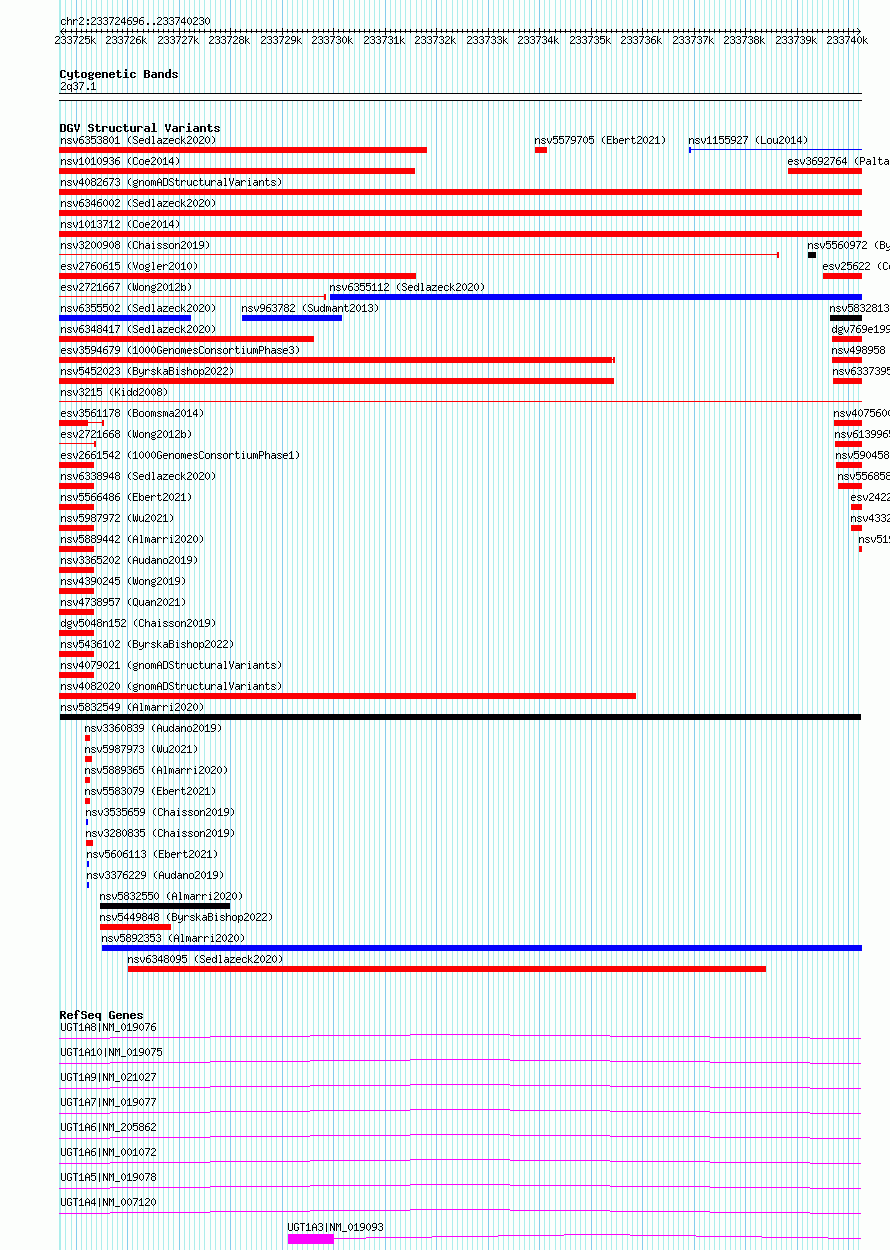The width and height of the screenshot is (890, 1250).
Task: Click the UGT1A7|NM_019077 gene label
Action: (x=108, y=1102)
